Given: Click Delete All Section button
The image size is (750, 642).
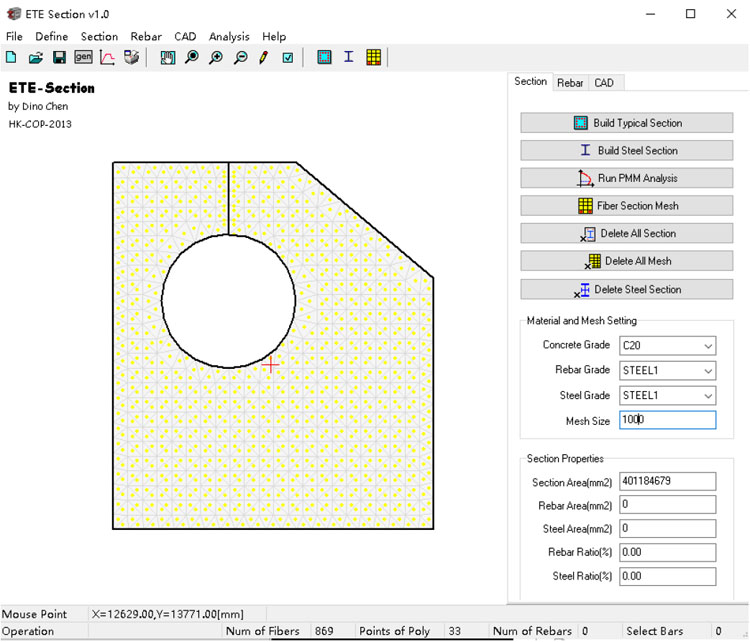Looking at the screenshot, I should [627, 233].
